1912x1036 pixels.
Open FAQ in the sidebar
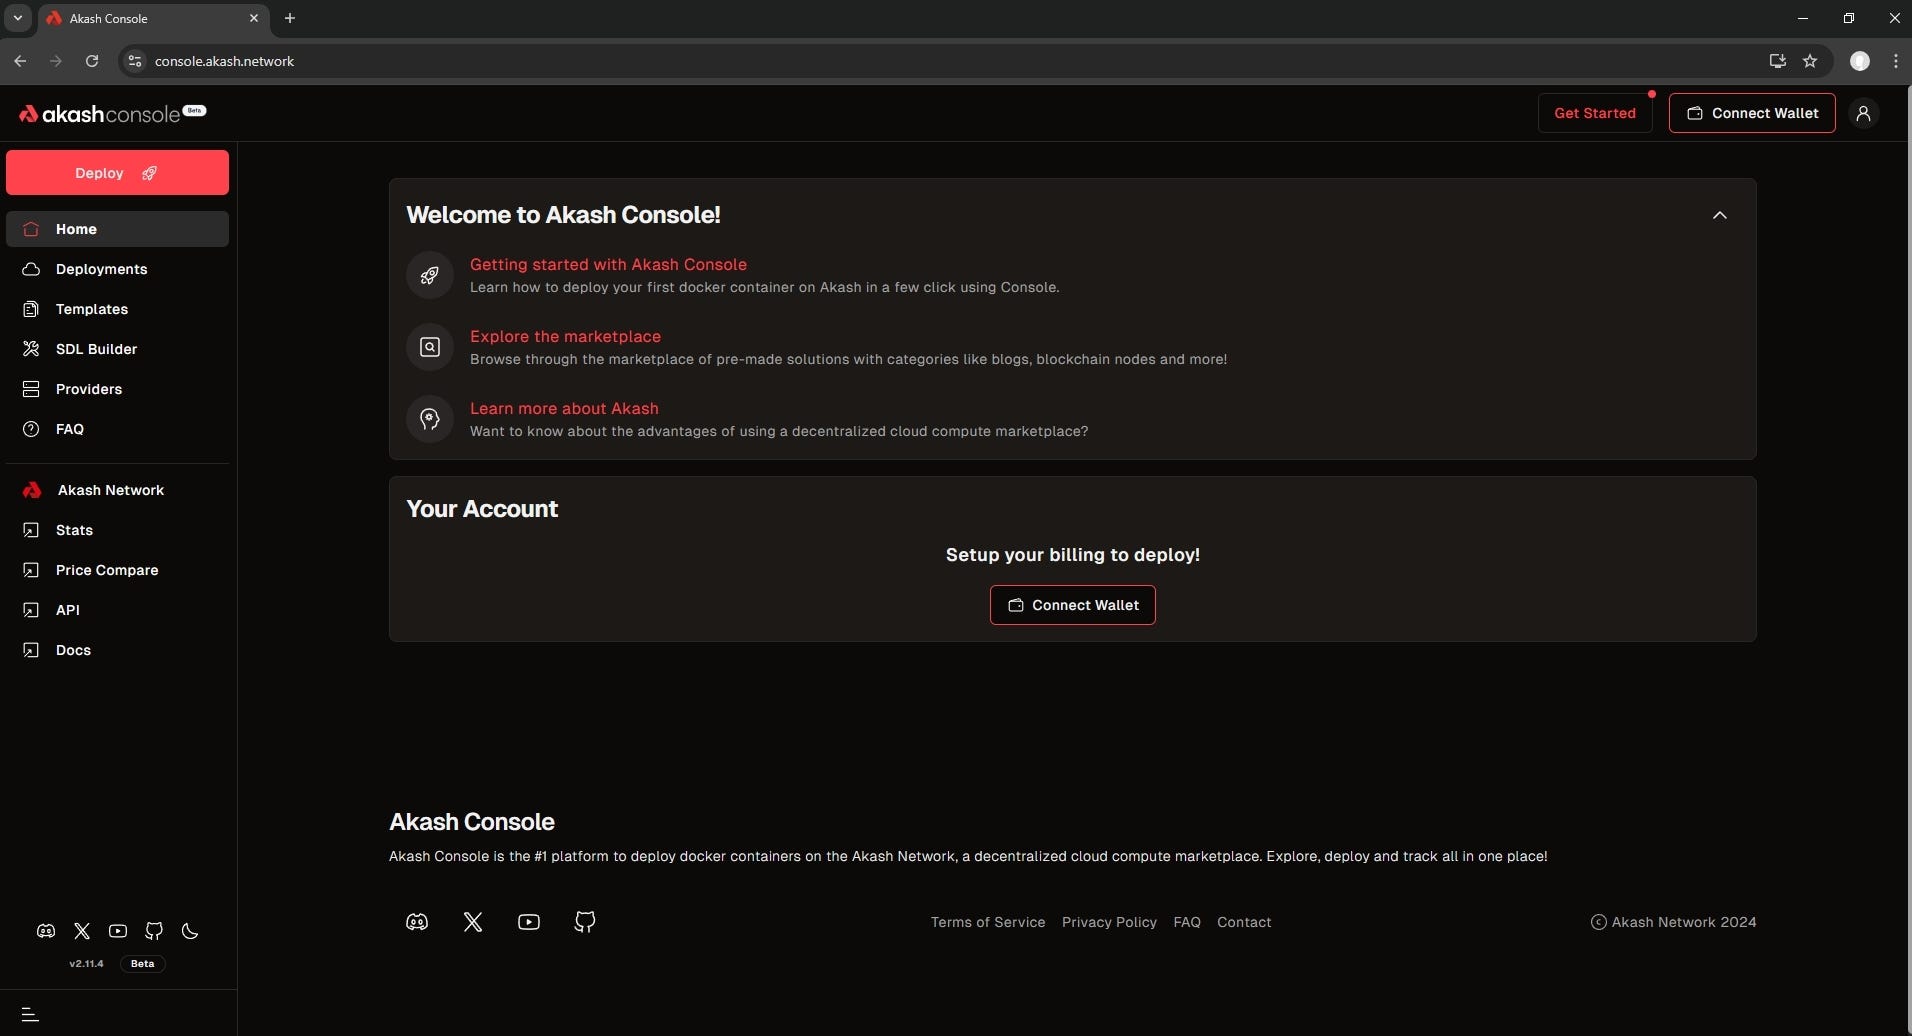click(x=117, y=429)
